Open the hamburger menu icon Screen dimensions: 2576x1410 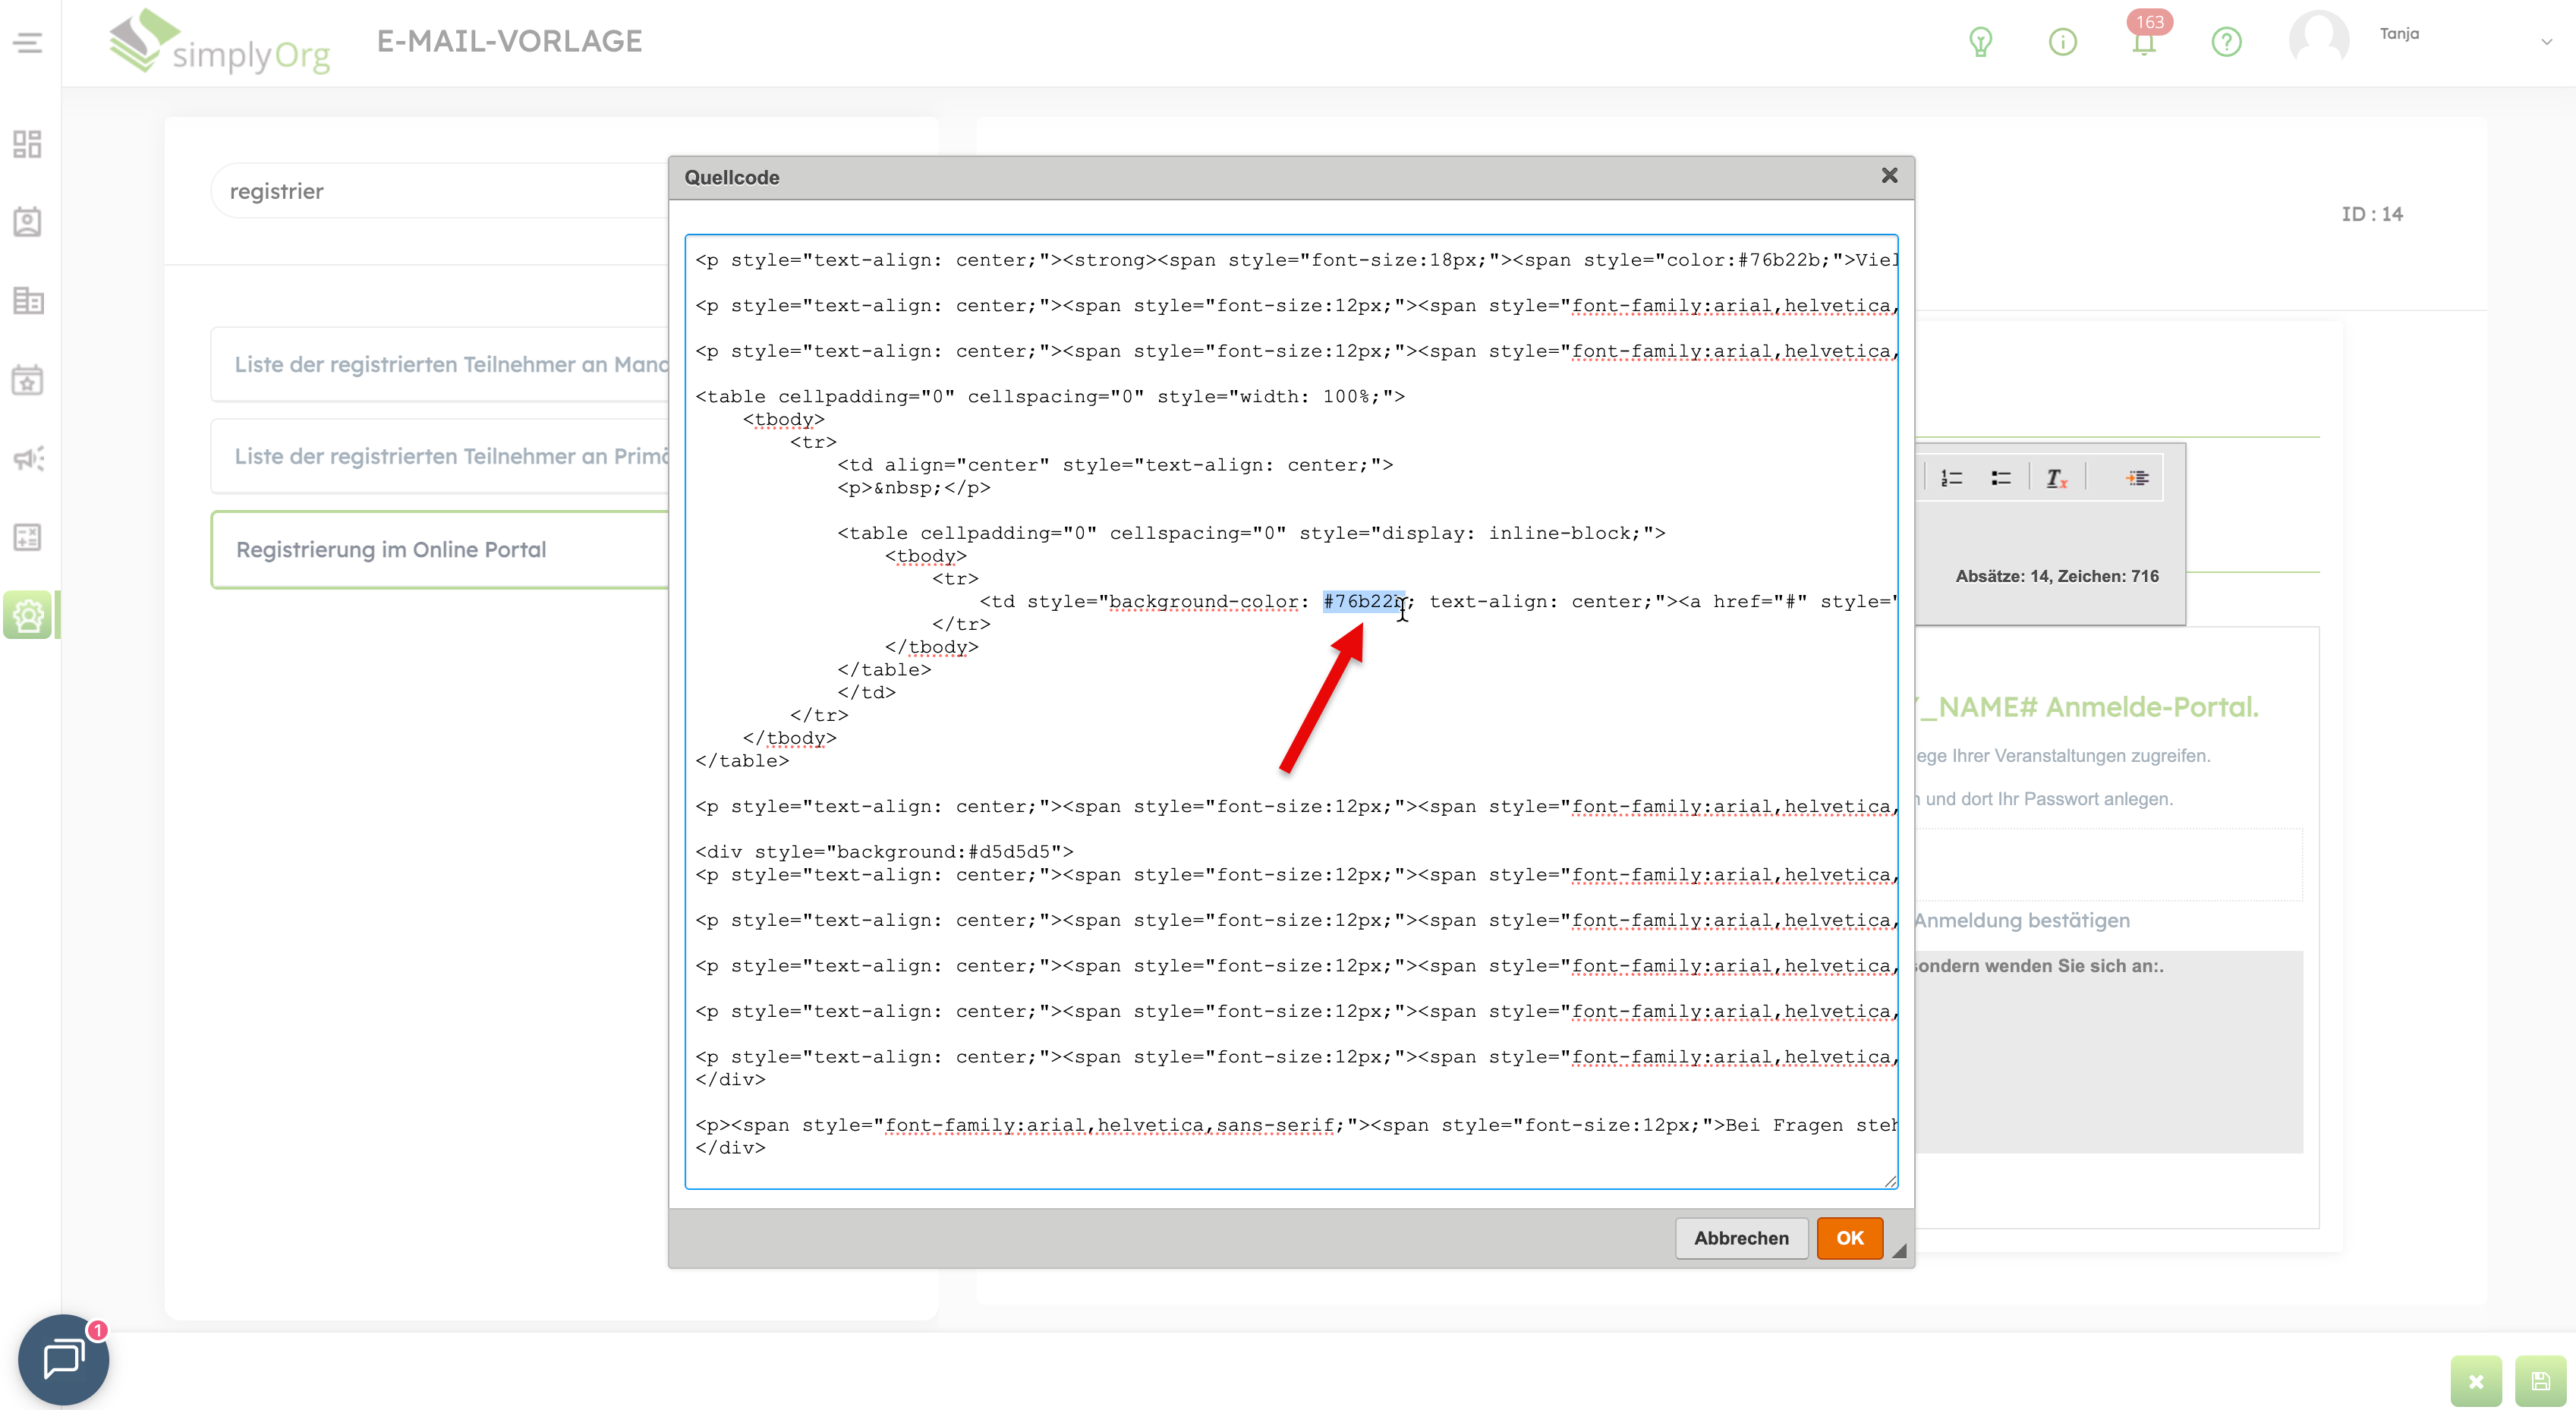(x=28, y=43)
